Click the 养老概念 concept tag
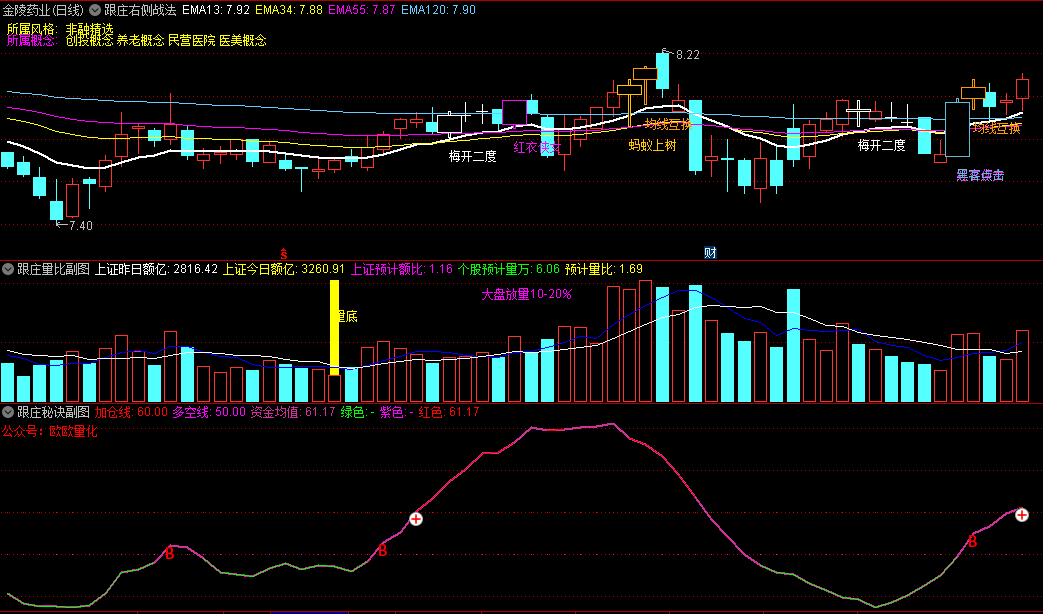 click(x=140, y=41)
